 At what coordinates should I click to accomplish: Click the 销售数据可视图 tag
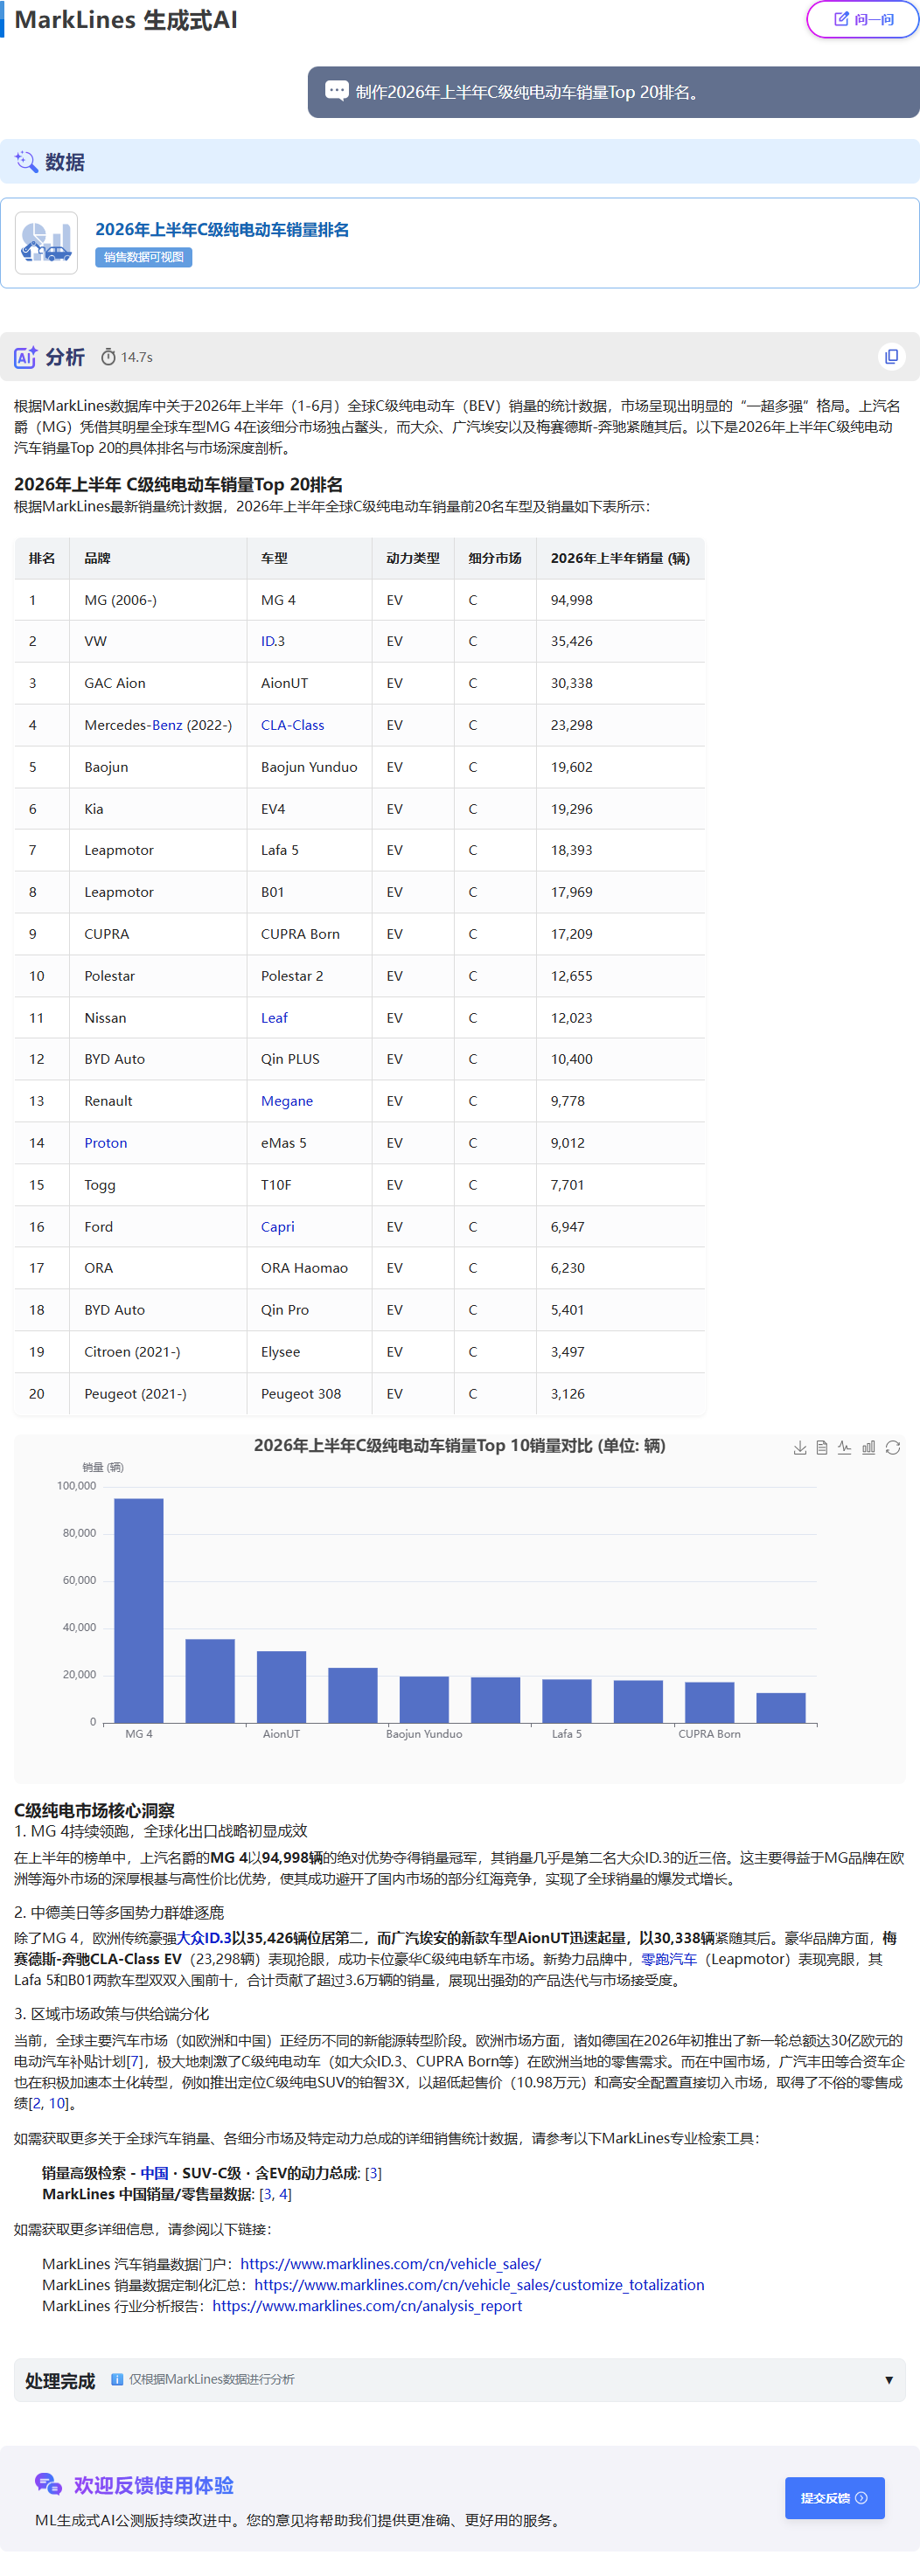tap(144, 257)
